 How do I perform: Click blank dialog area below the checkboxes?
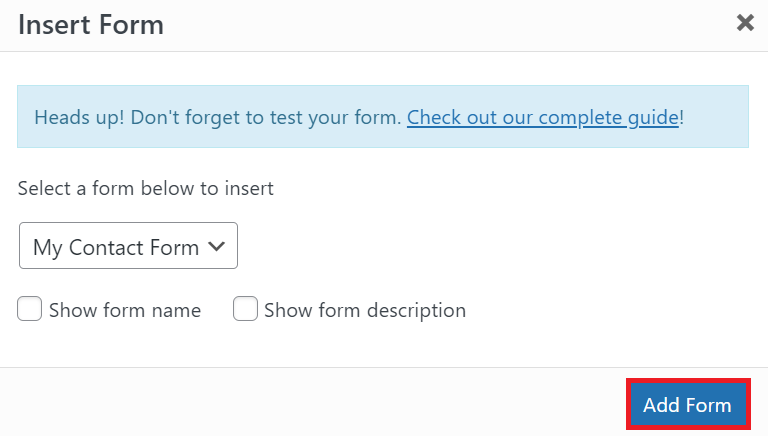click(x=380, y=345)
